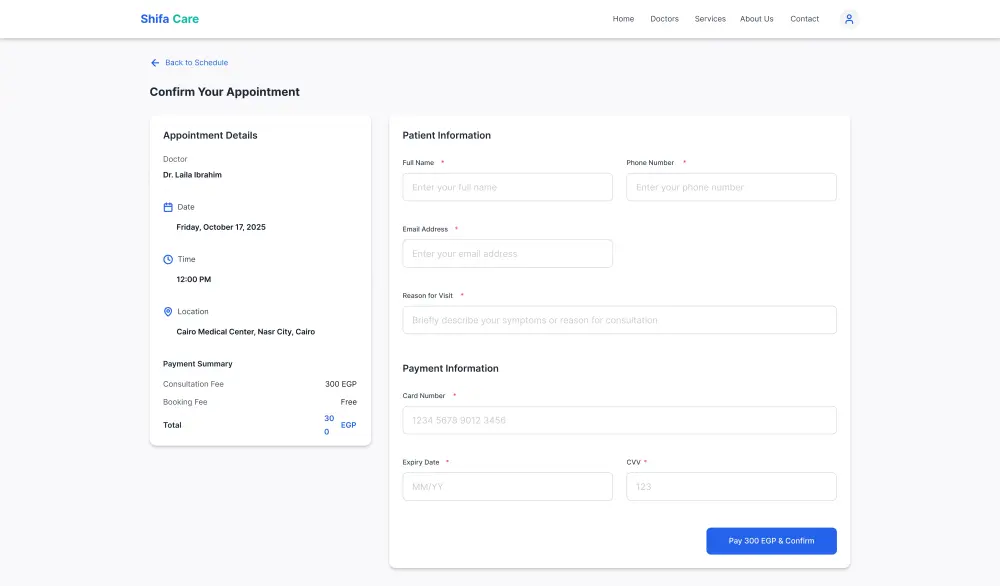Click the Expiry Date field
The width and height of the screenshot is (1000, 586).
tap(507, 487)
